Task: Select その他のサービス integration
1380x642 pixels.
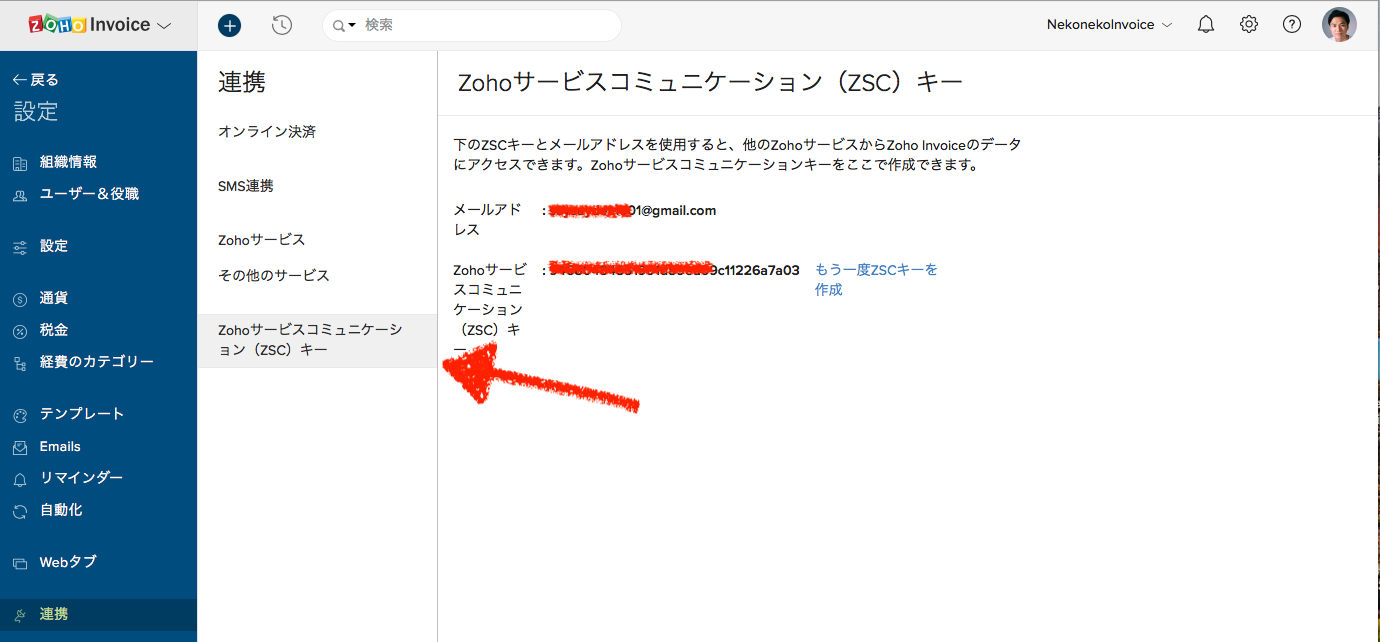Action: click(274, 275)
